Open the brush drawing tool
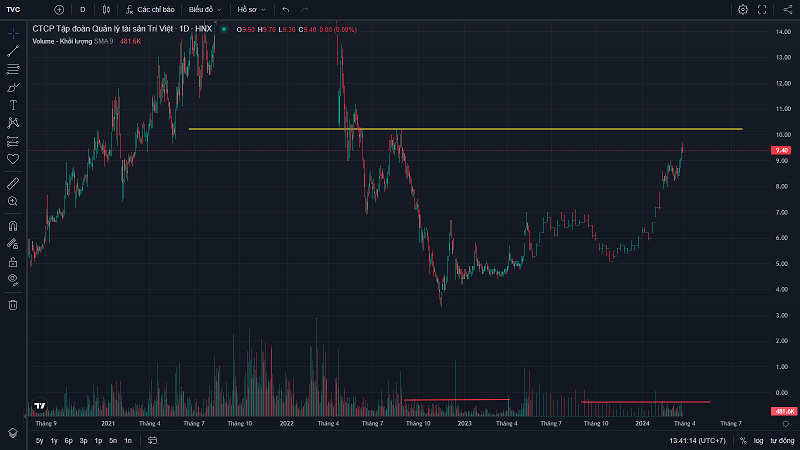Image resolution: width=800 pixels, height=450 pixels. 13,87
